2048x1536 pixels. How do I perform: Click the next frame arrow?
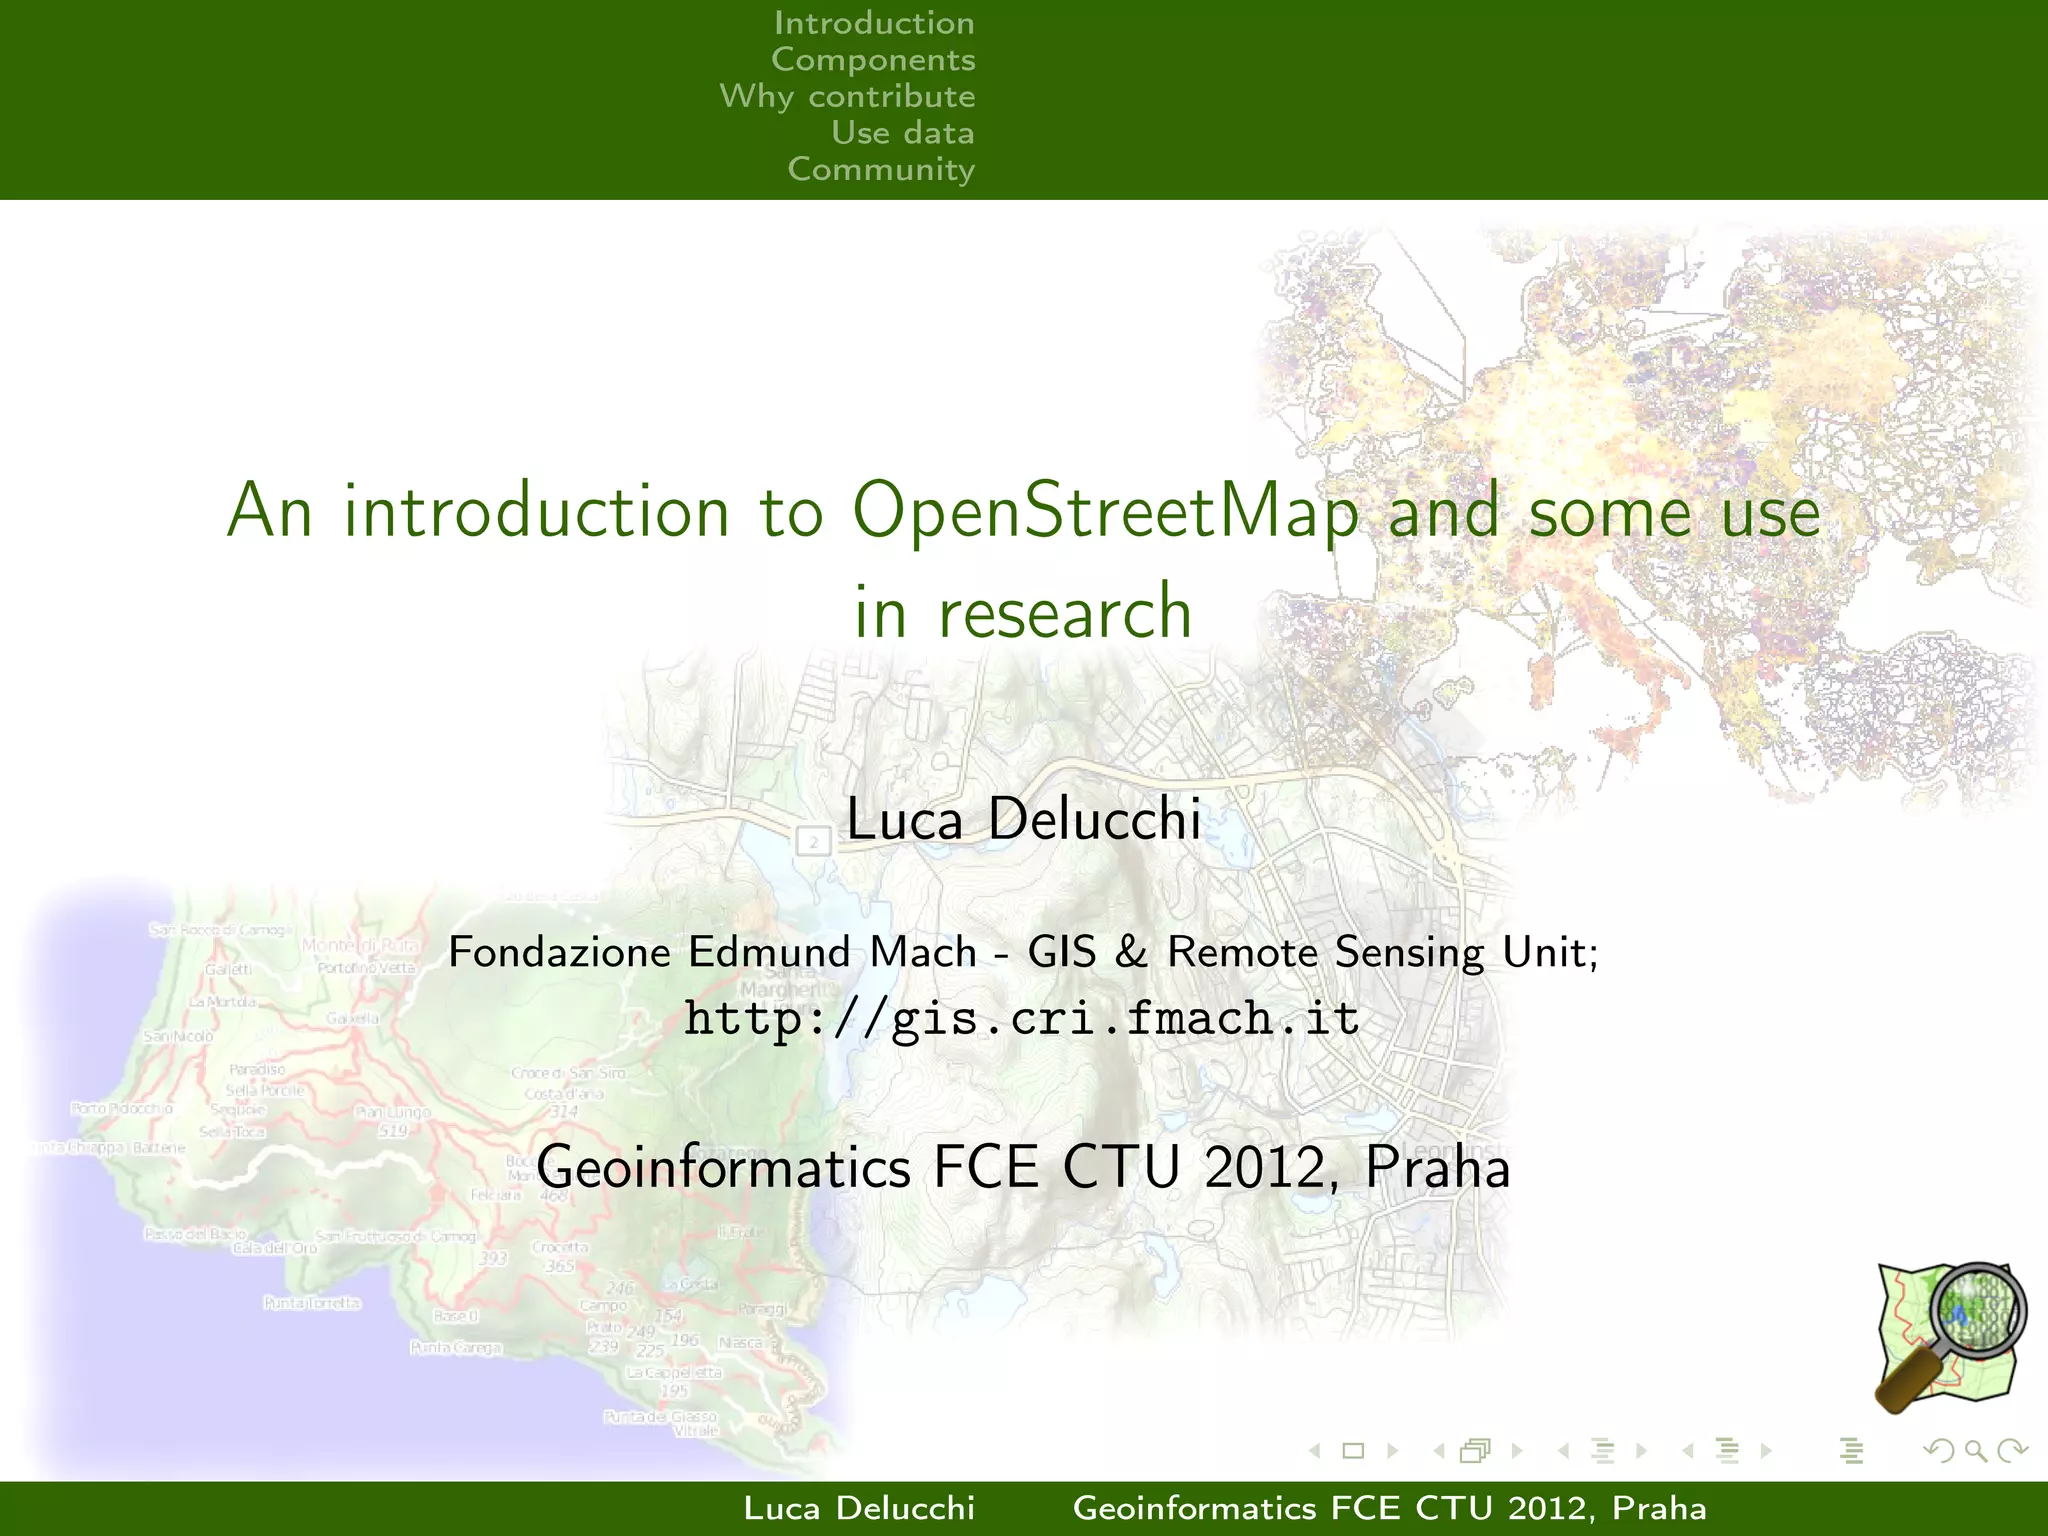(x=1517, y=1451)
